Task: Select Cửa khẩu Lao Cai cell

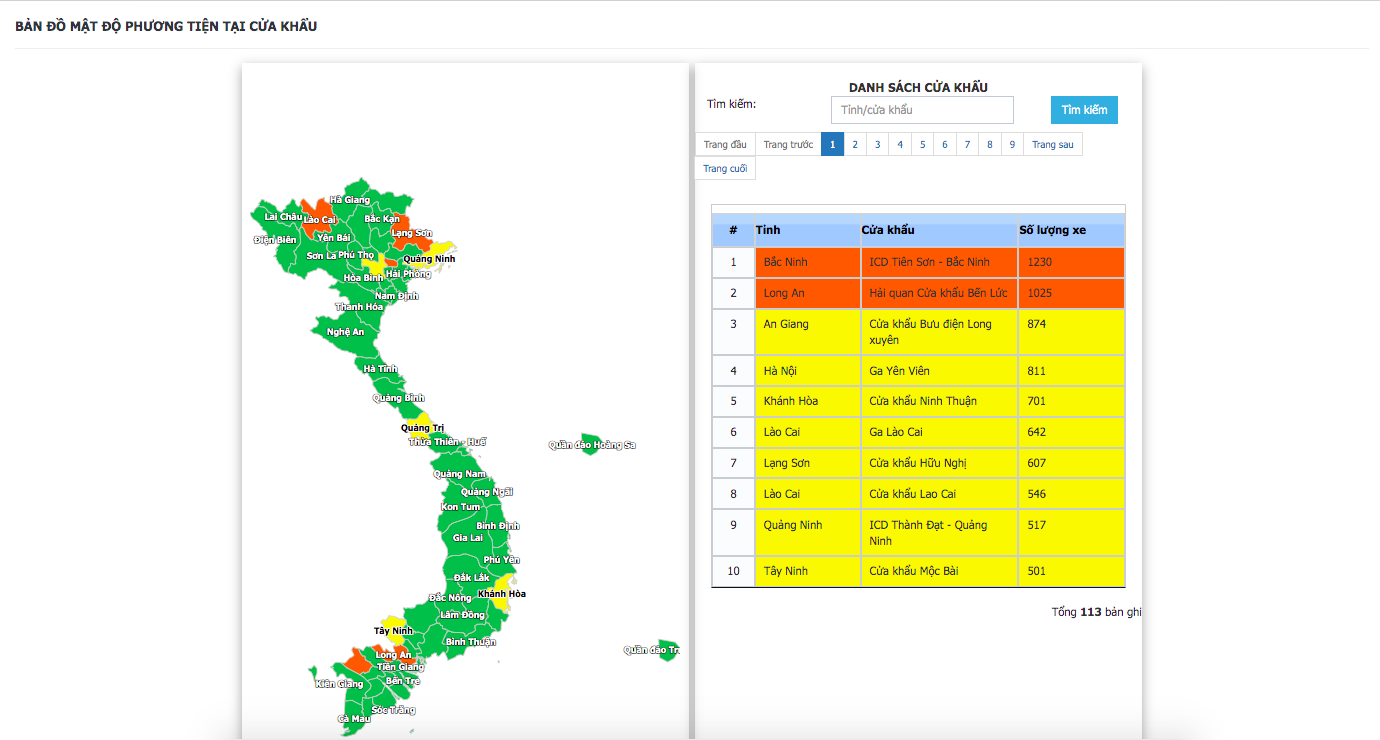Action: [x=939, y=494]
